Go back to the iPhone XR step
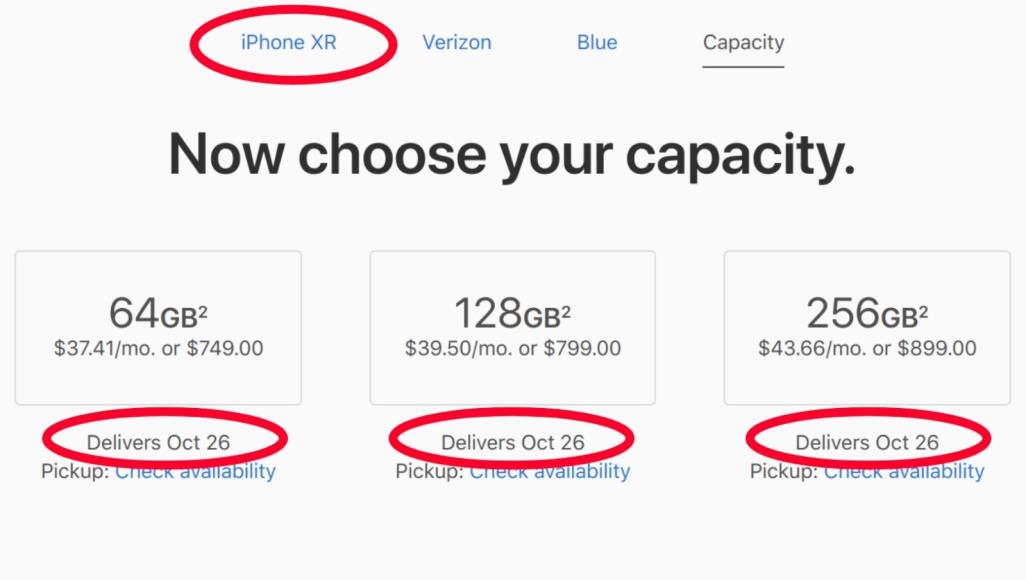Image resolution: width=1026 pixels, height=580 pixels. click(x=288, y=43)
